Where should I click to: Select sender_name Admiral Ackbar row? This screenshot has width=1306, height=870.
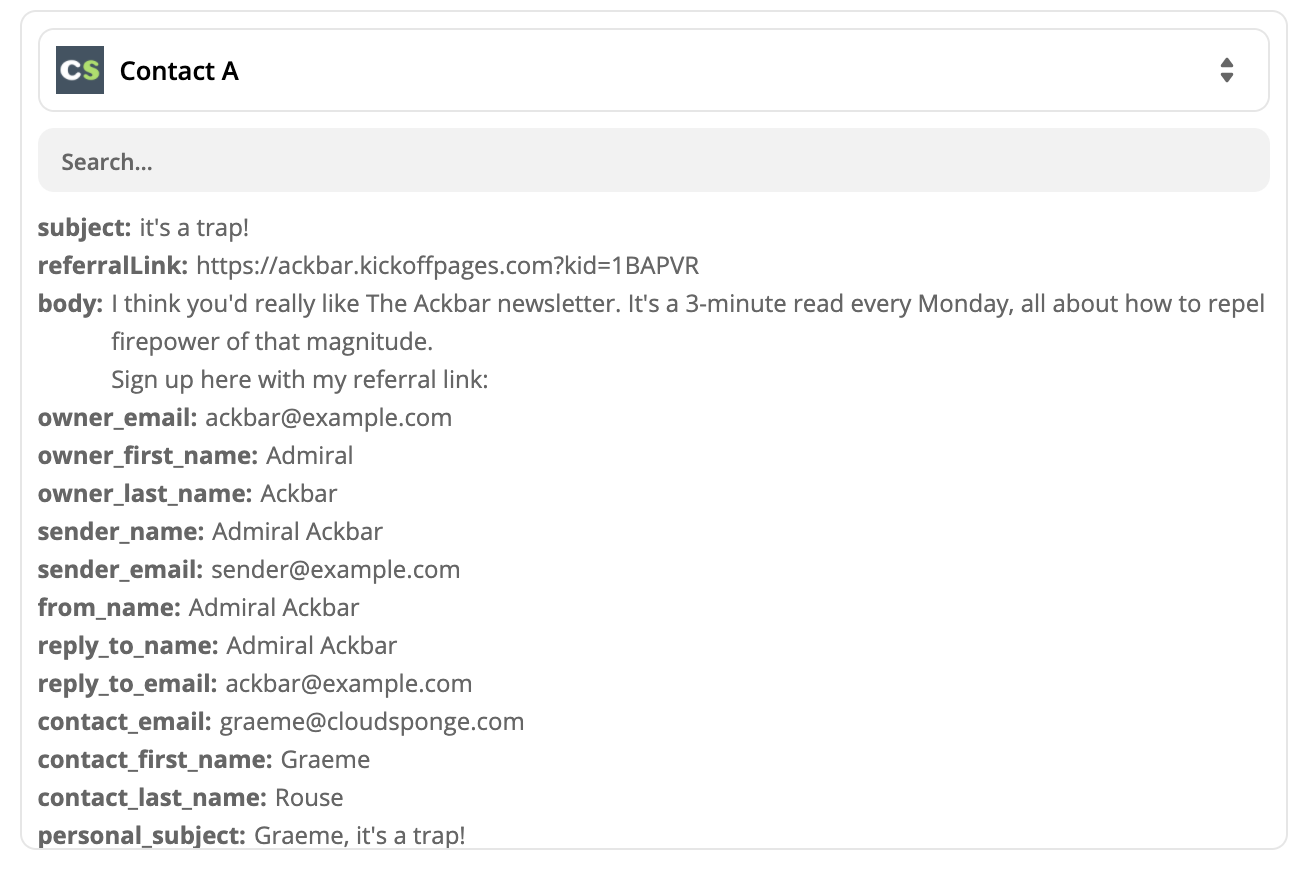point(210,532)
